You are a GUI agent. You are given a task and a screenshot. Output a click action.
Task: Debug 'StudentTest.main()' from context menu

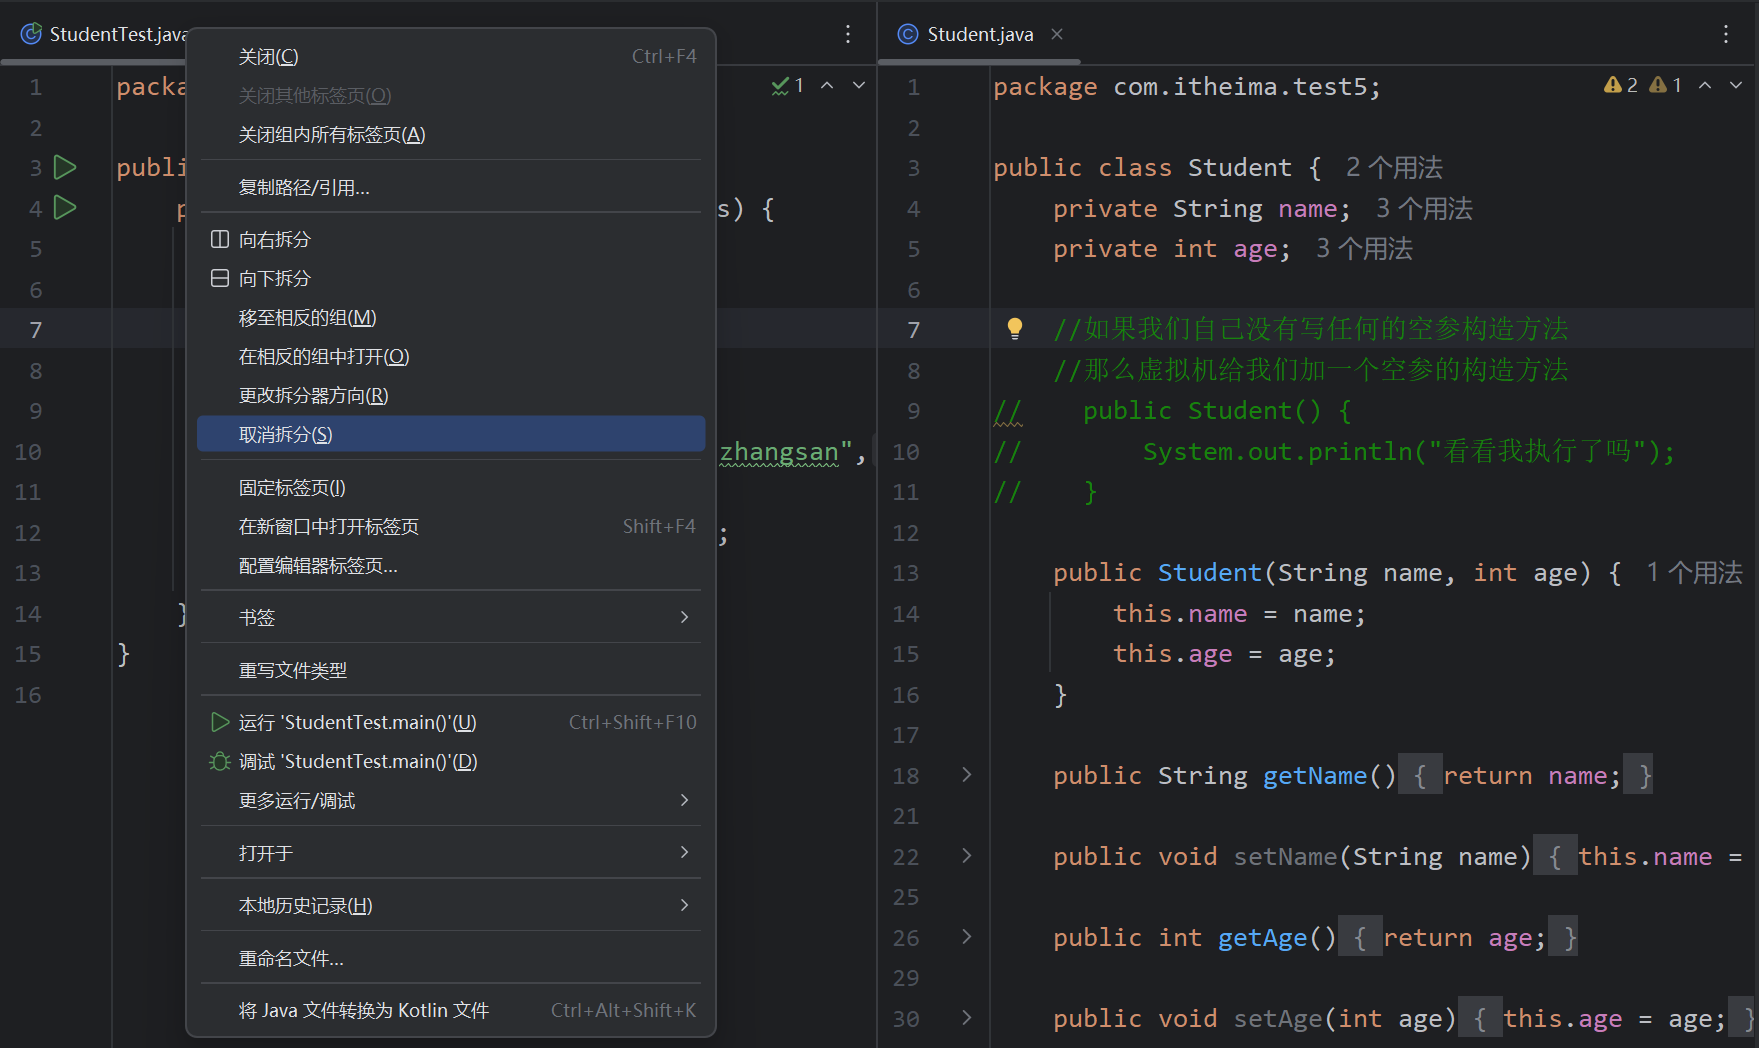pos(451,762)
